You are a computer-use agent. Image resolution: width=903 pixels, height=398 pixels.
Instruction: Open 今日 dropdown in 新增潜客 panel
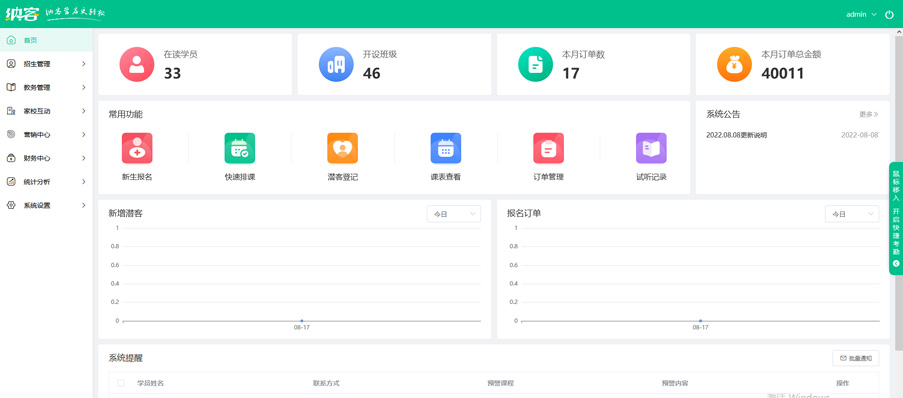(454, 214)
